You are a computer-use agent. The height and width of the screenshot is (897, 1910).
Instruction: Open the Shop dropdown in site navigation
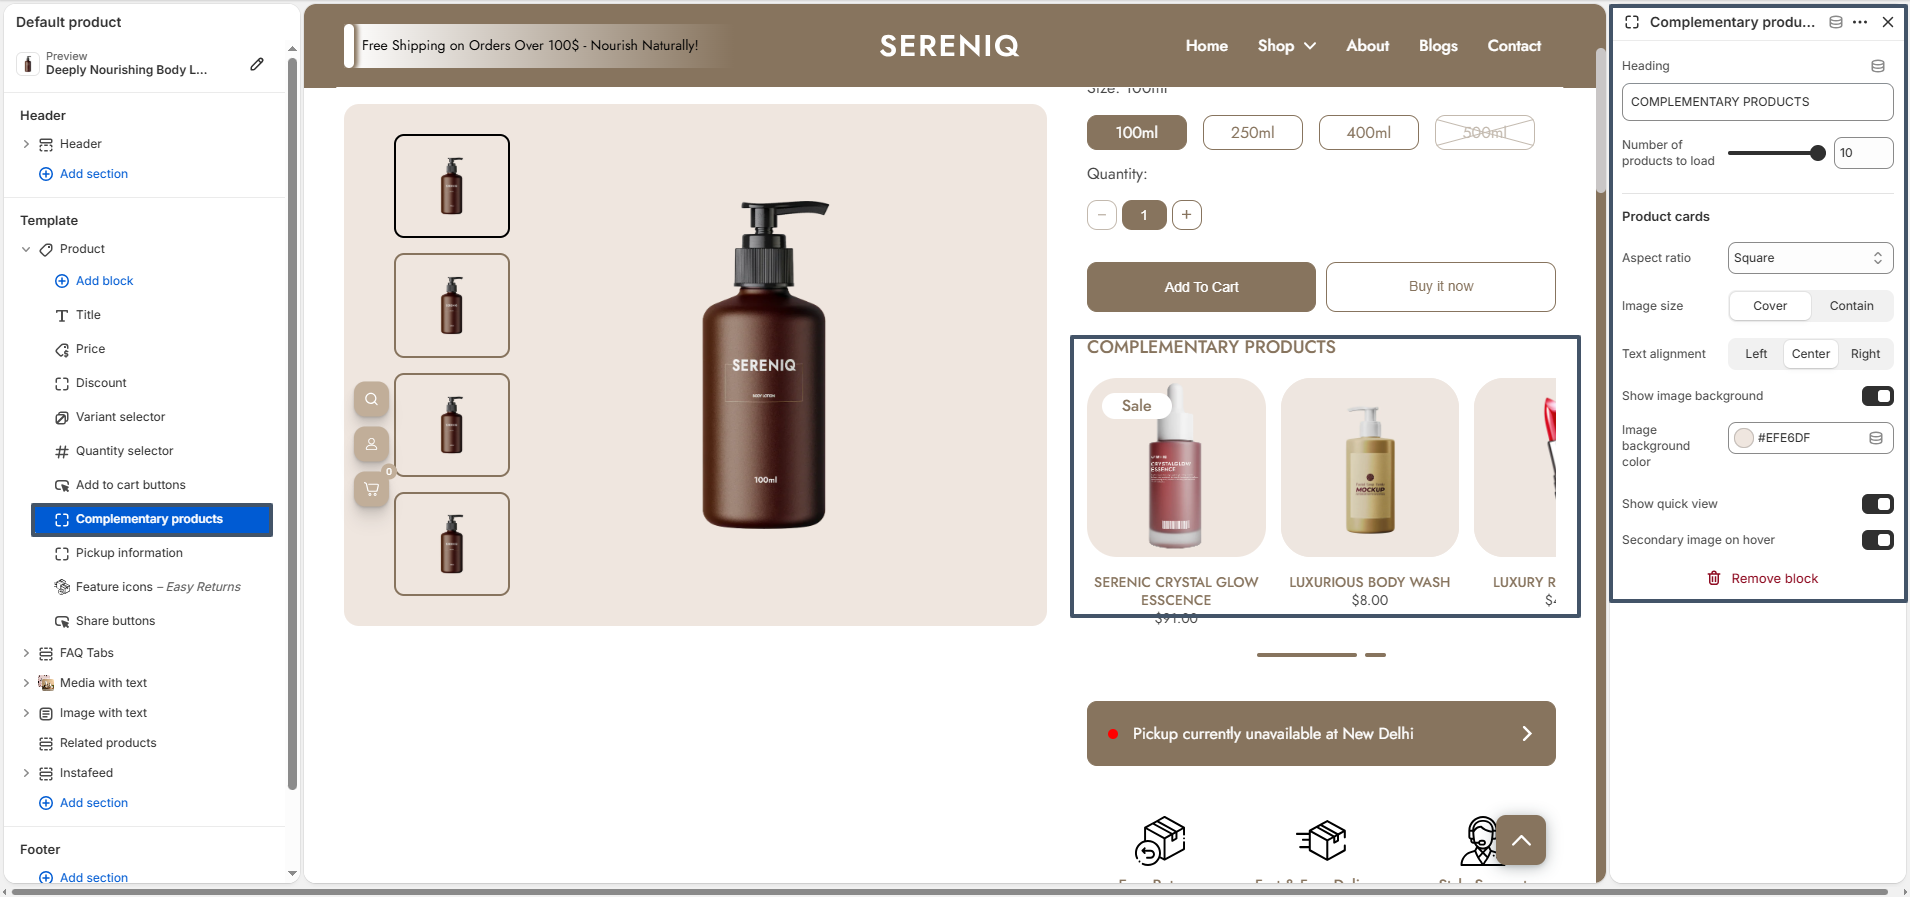pos(1287,46)
